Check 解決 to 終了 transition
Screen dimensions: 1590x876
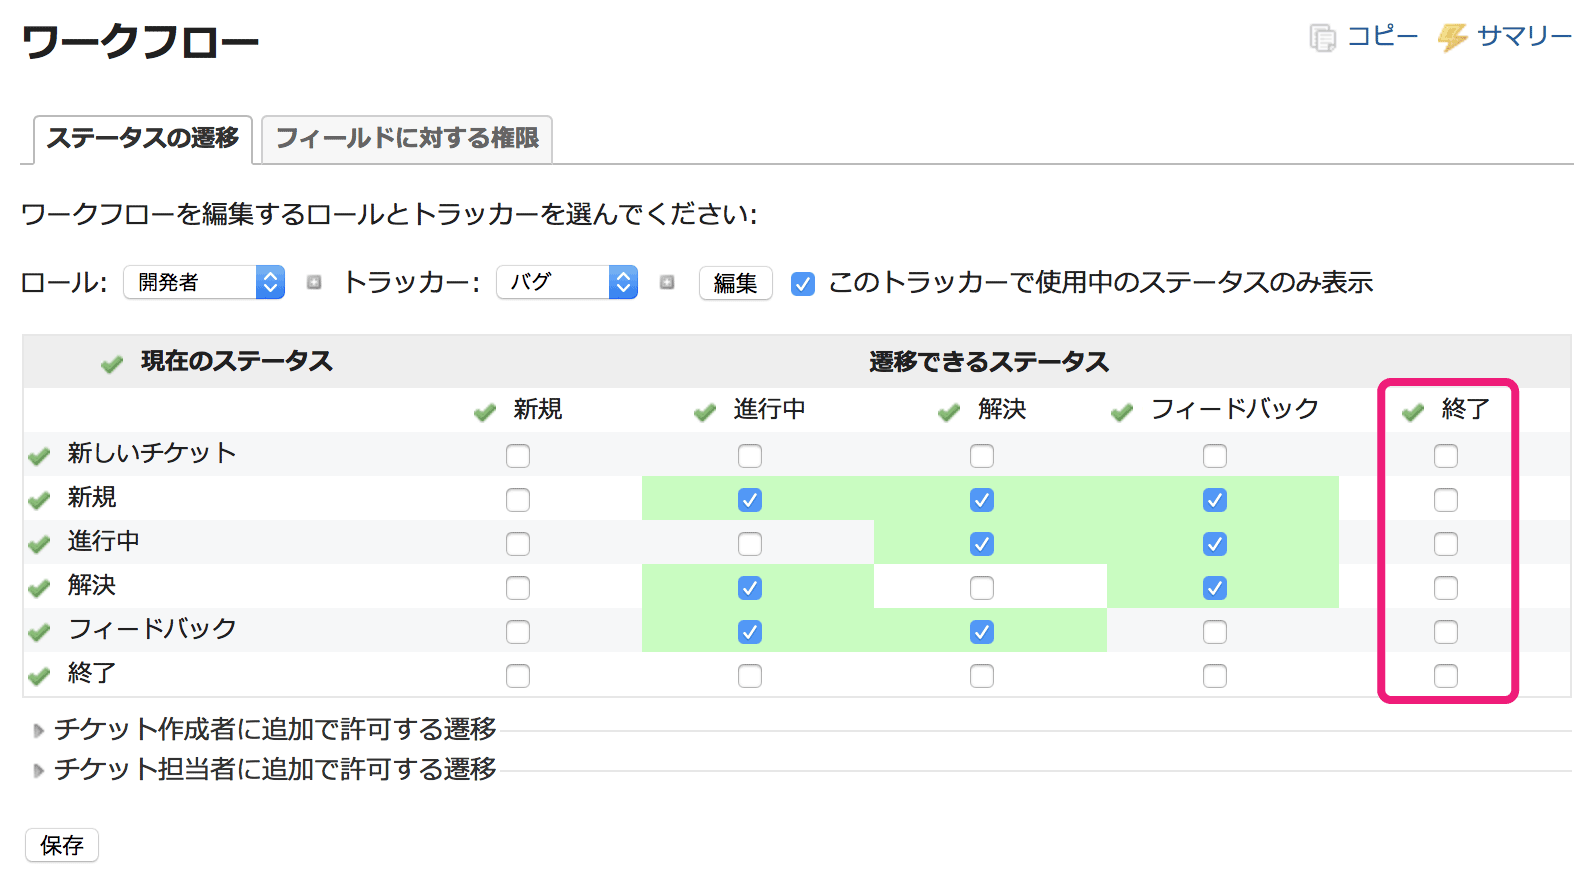(1446, 588)
